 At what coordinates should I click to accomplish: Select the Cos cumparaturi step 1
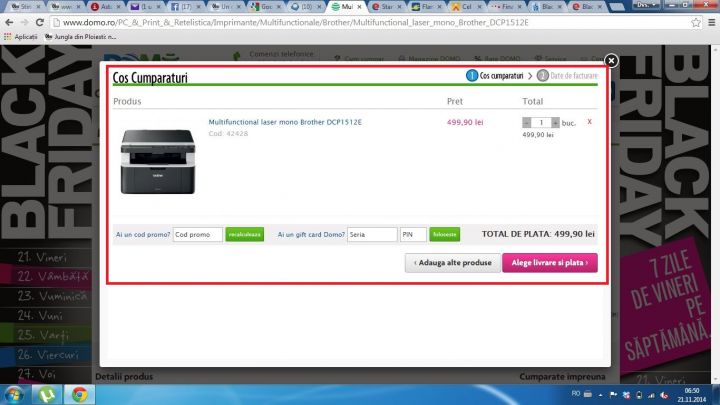[495, 75]
